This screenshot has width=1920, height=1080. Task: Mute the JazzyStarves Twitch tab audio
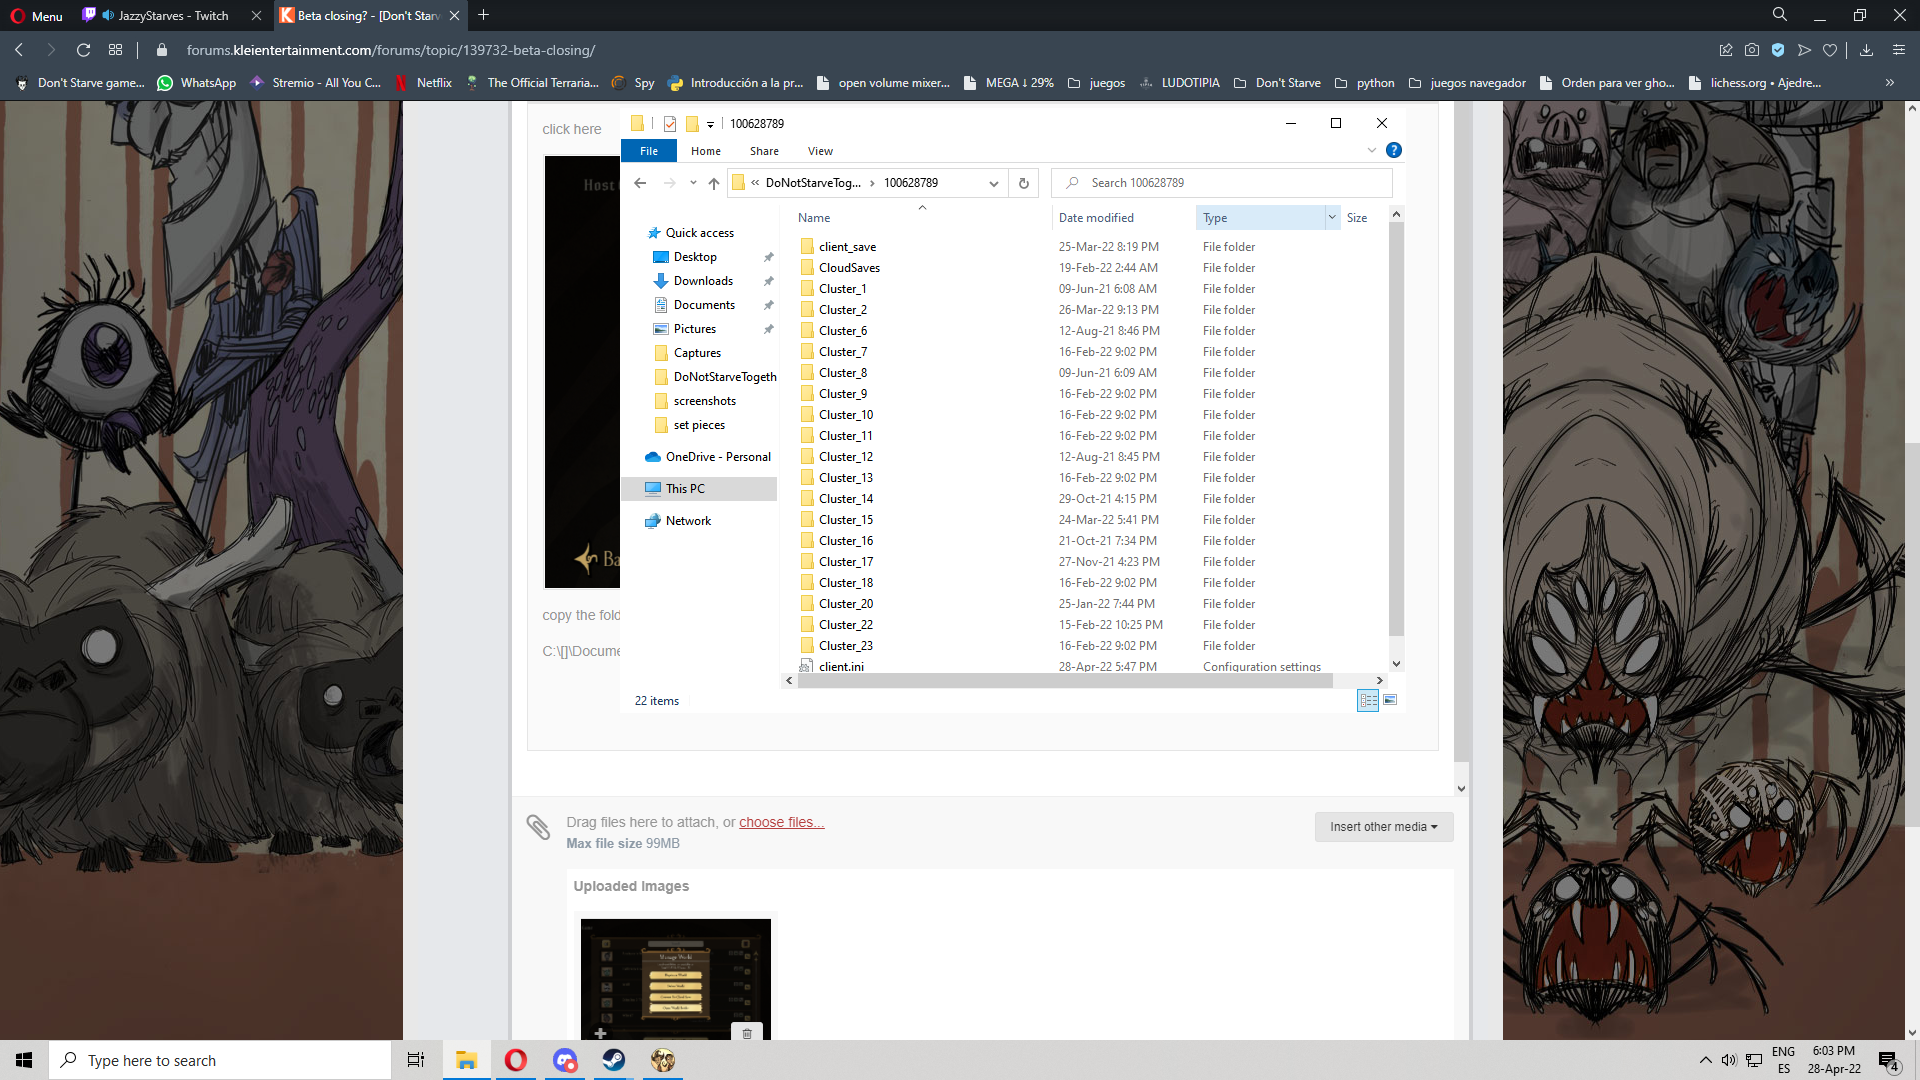point(108,15)
